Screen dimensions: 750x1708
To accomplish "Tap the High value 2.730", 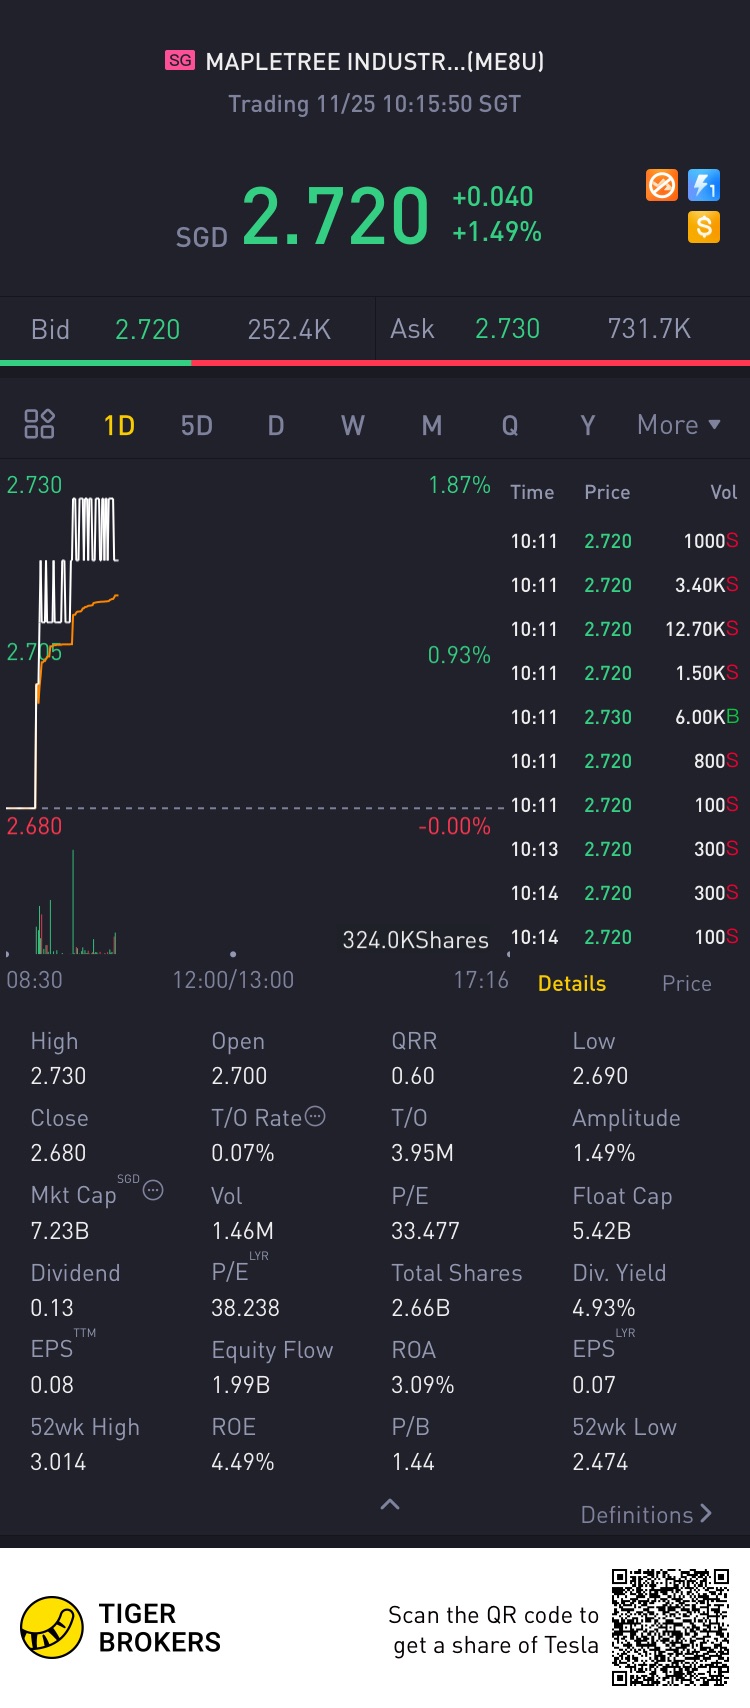I will [x=58, y=1076].
